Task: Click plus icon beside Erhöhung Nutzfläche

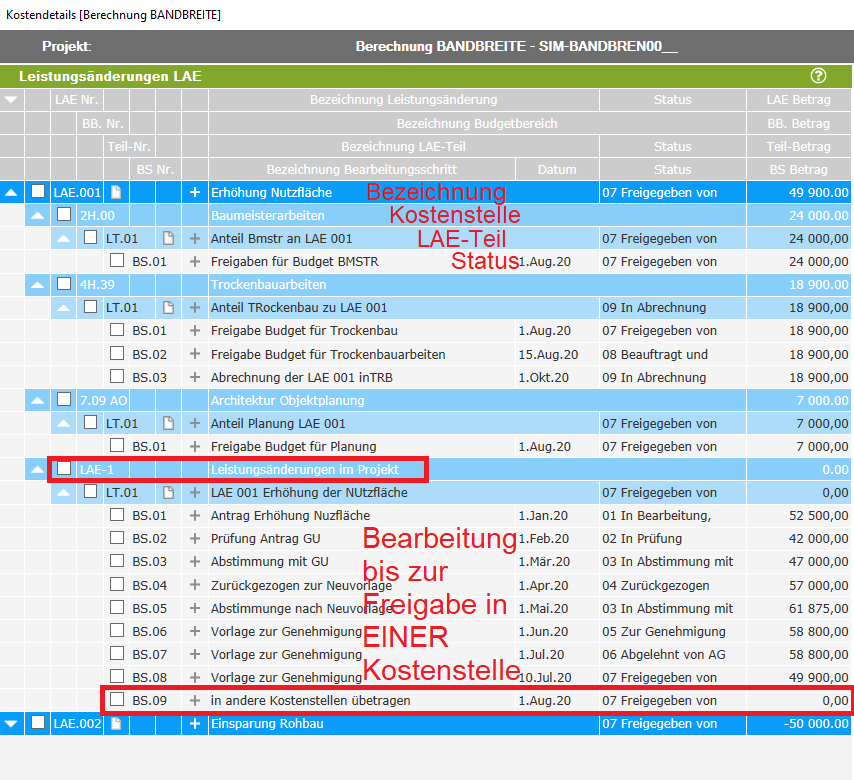Action: click(195, 192)
